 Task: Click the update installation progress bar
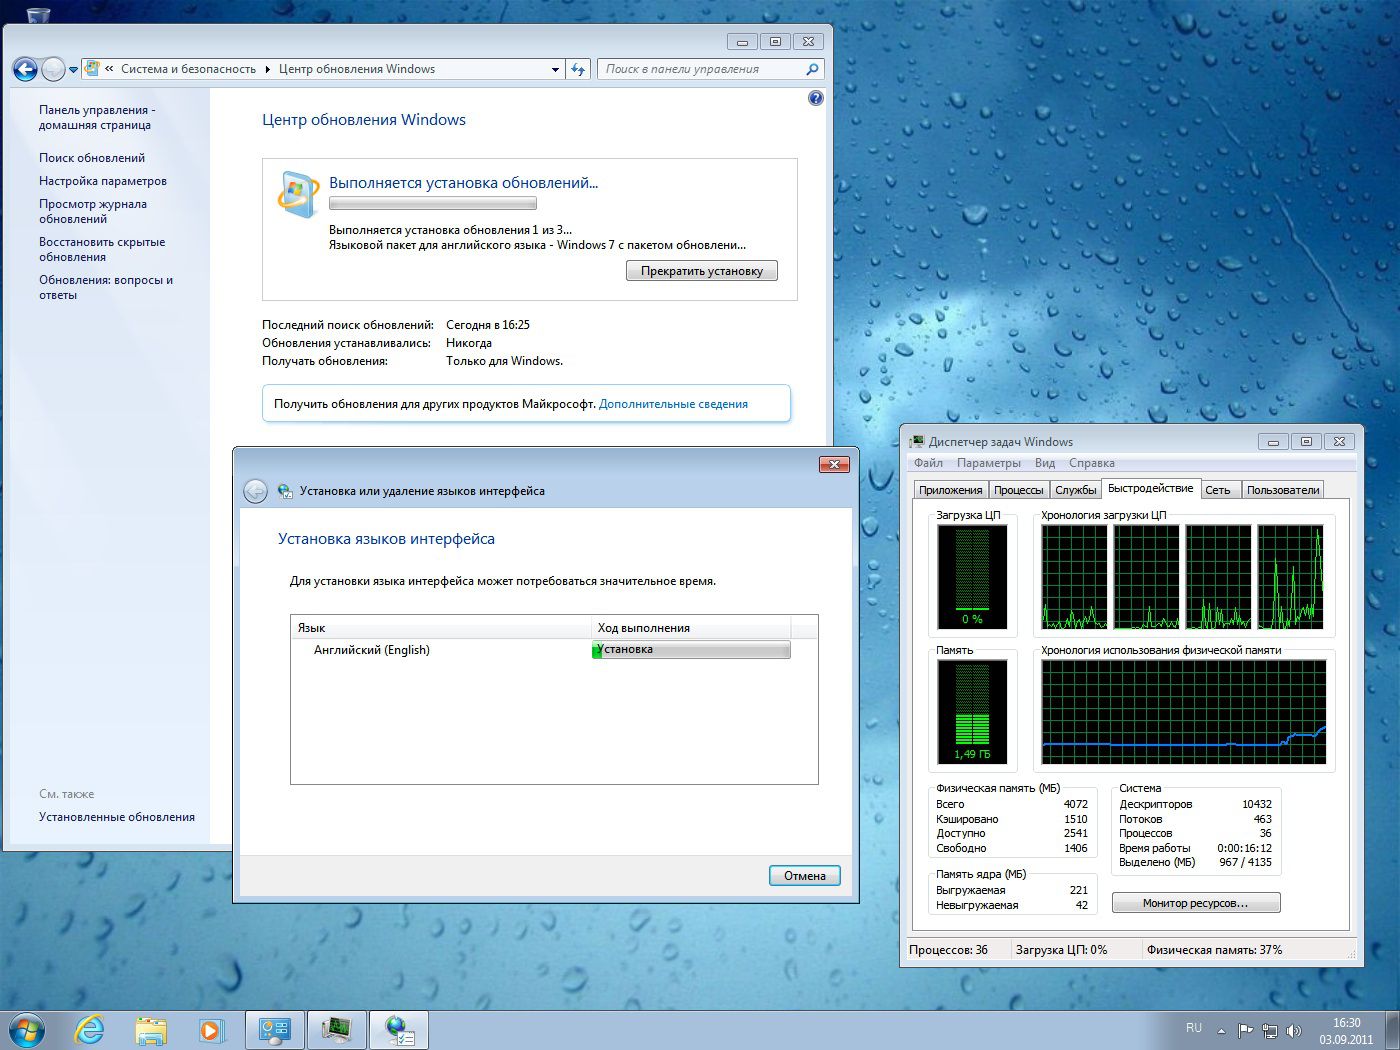pyautogui.click(x=433, y=204)
